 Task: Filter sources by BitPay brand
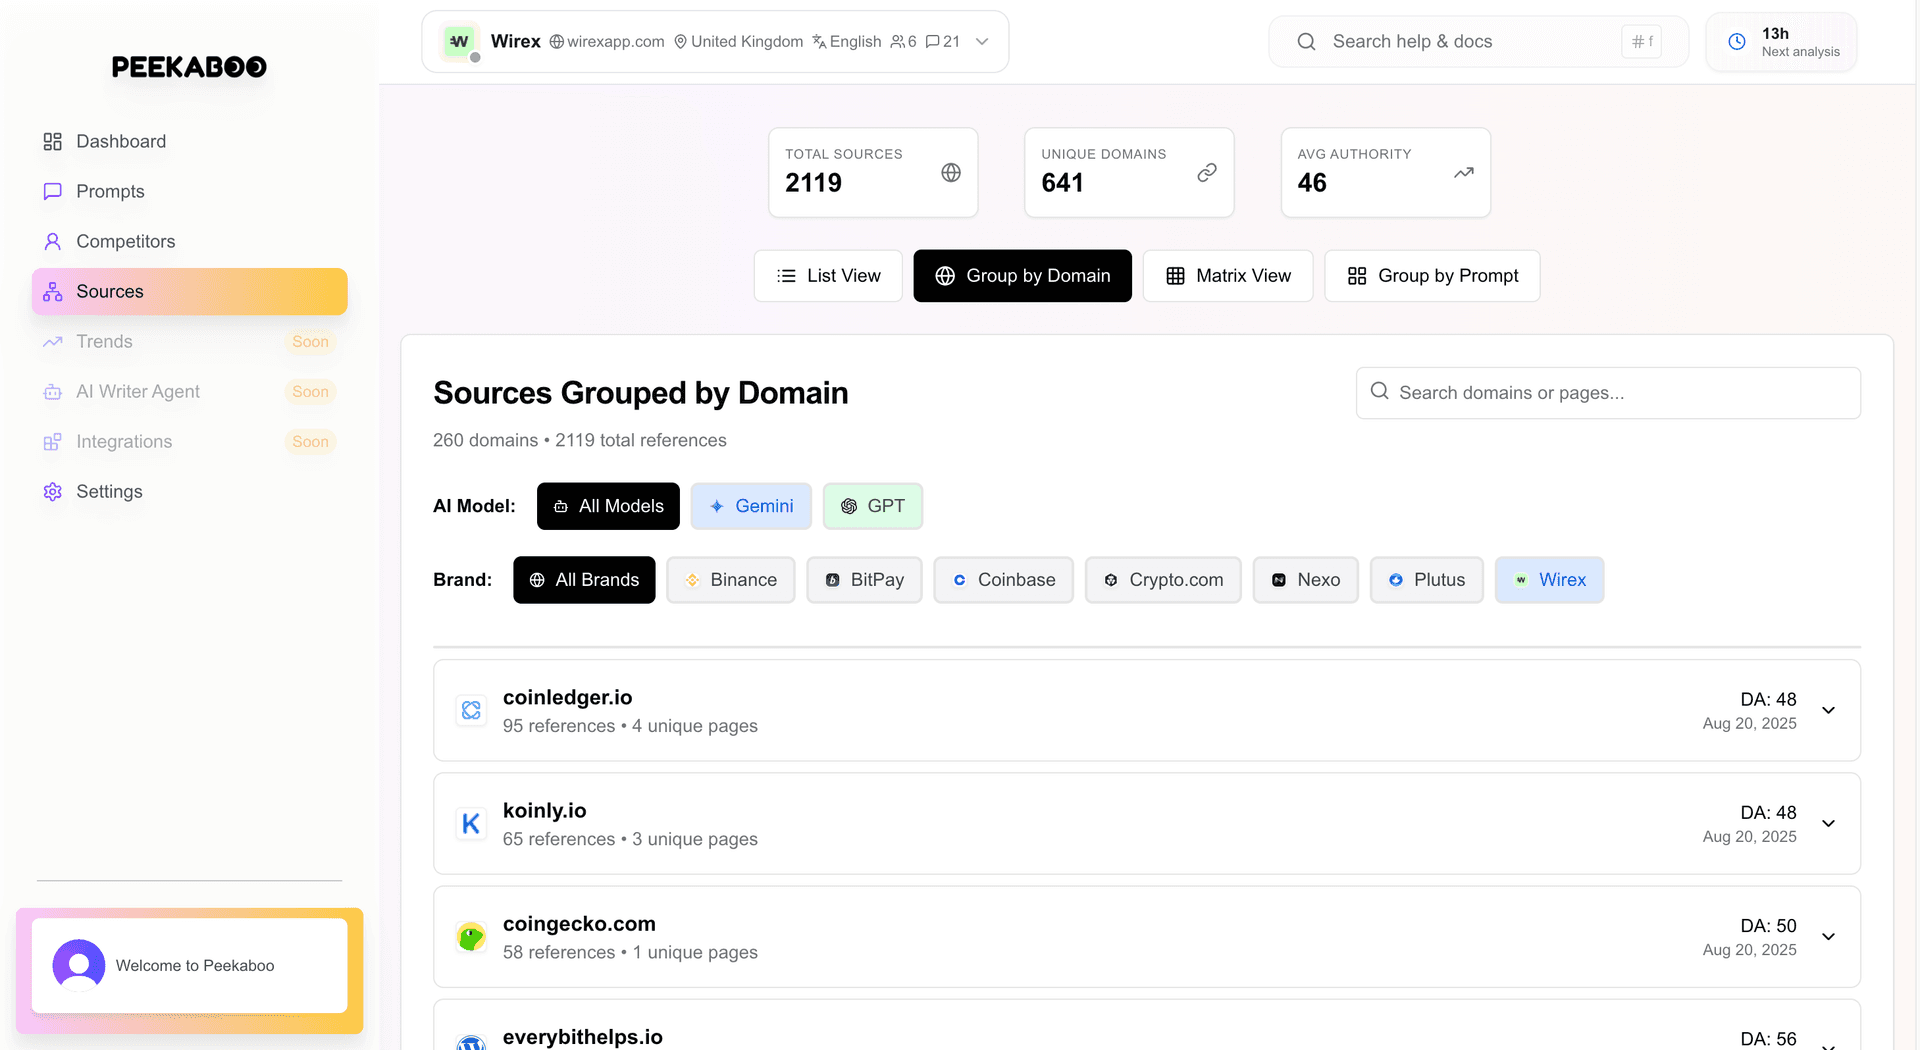pyautogui.click(x=864, y=580)
